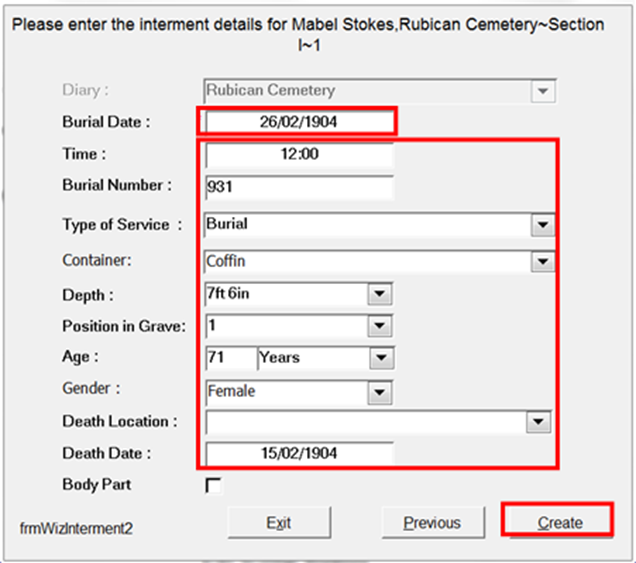
Task: Expand the Container dropdown arrow
Action: (x=543, y=262)
